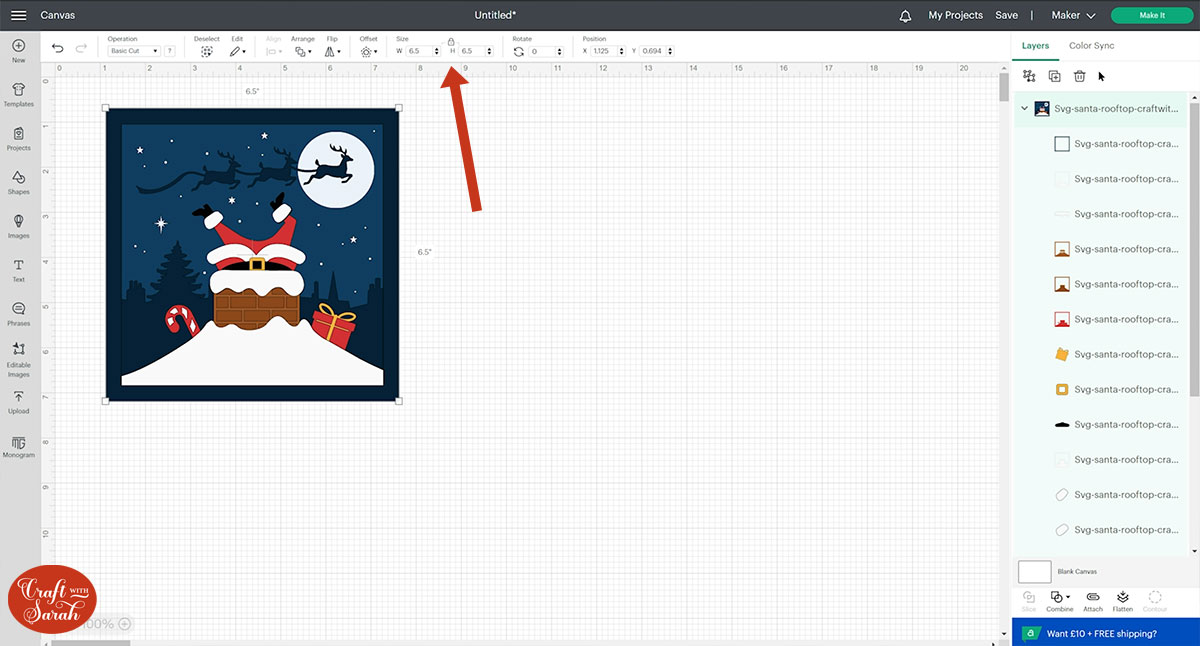The image size is (1200, 646).
Task: Click the Rotate icon
Action: (x=518, y=51)
